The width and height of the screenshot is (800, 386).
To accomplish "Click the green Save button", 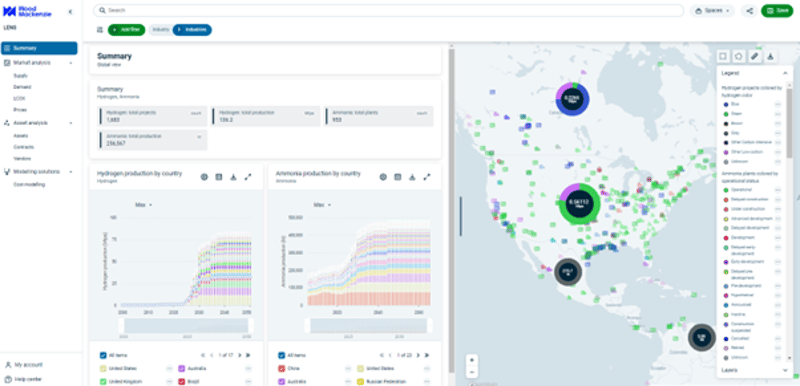I will pos(777,11).
